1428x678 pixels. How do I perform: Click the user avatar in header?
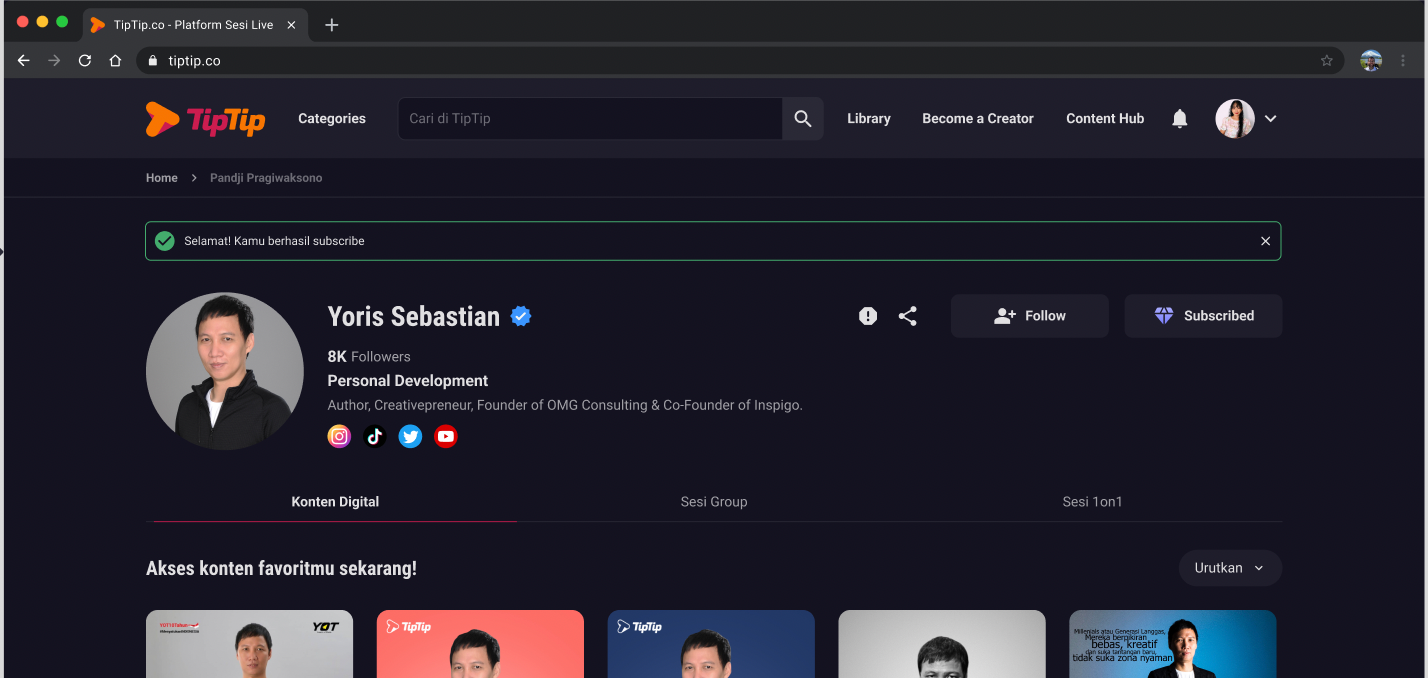tap(1235, 119)
